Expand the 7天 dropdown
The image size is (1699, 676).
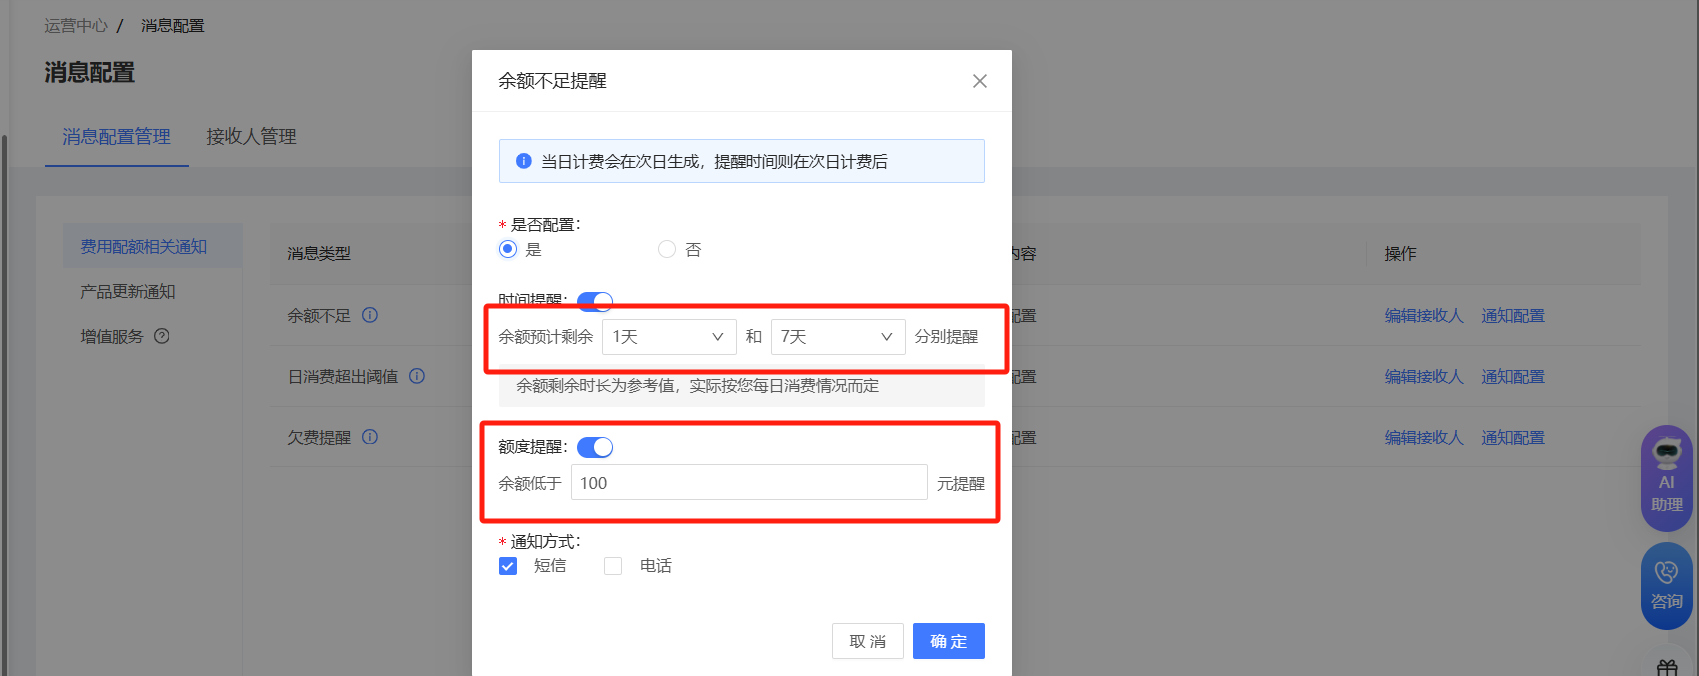point(837,337)
